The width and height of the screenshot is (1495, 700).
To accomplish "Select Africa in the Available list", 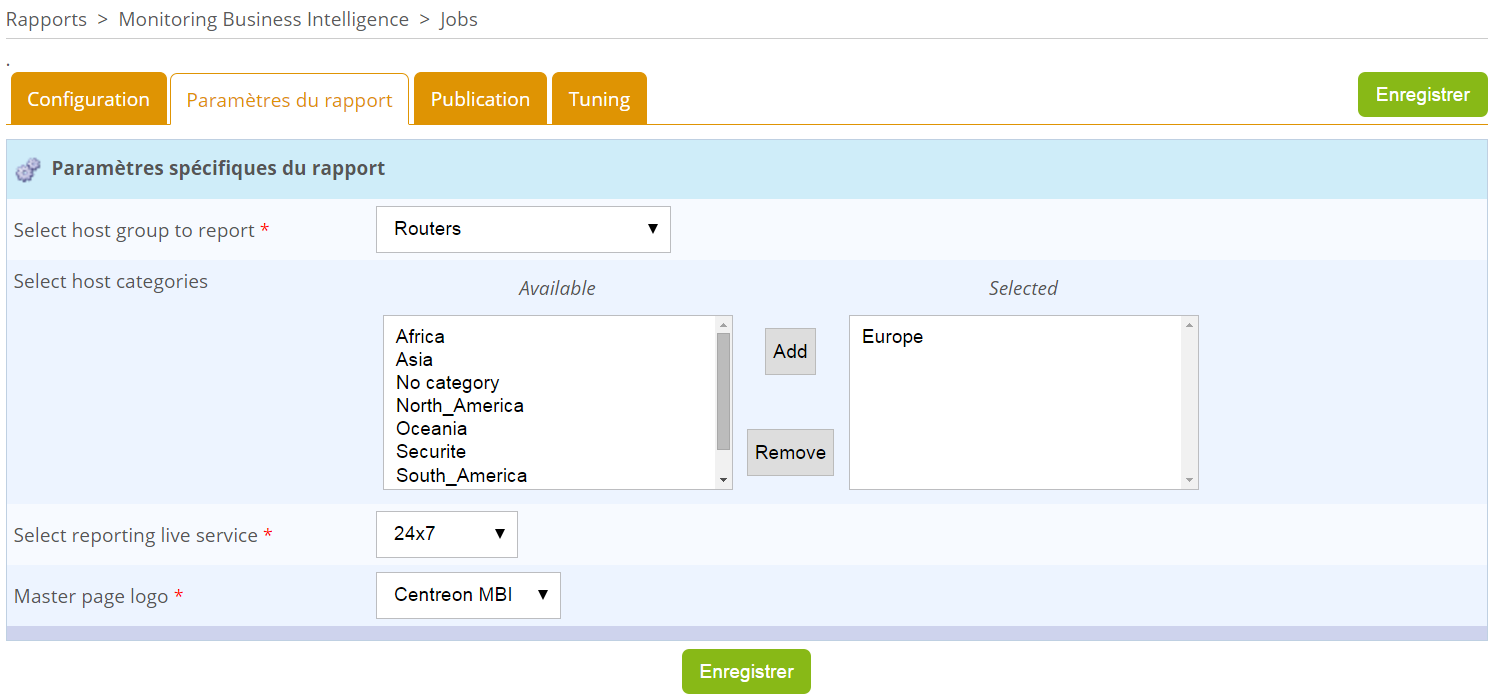I will (x=419, y=336).
